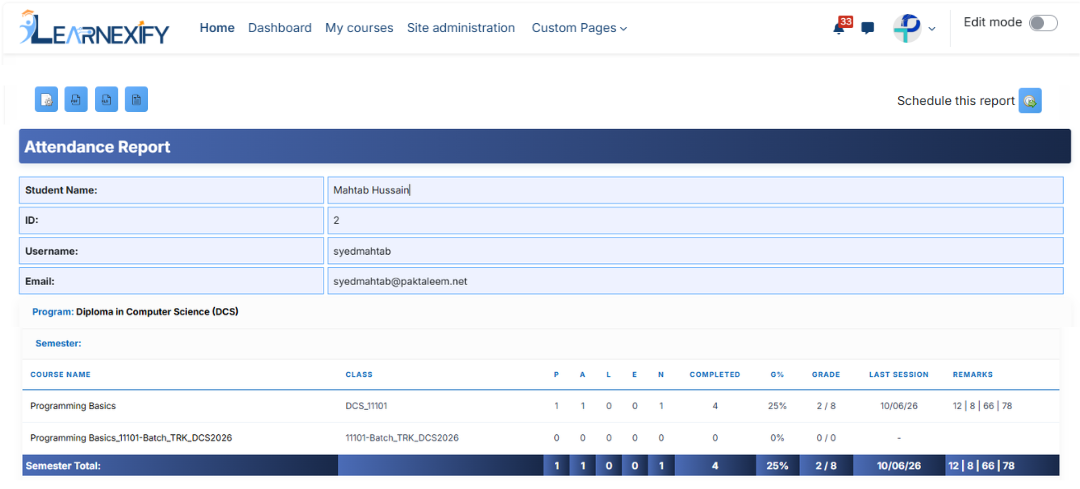Click the GRADE column header
1080x489 pixels.
click(x=826, y=375)
